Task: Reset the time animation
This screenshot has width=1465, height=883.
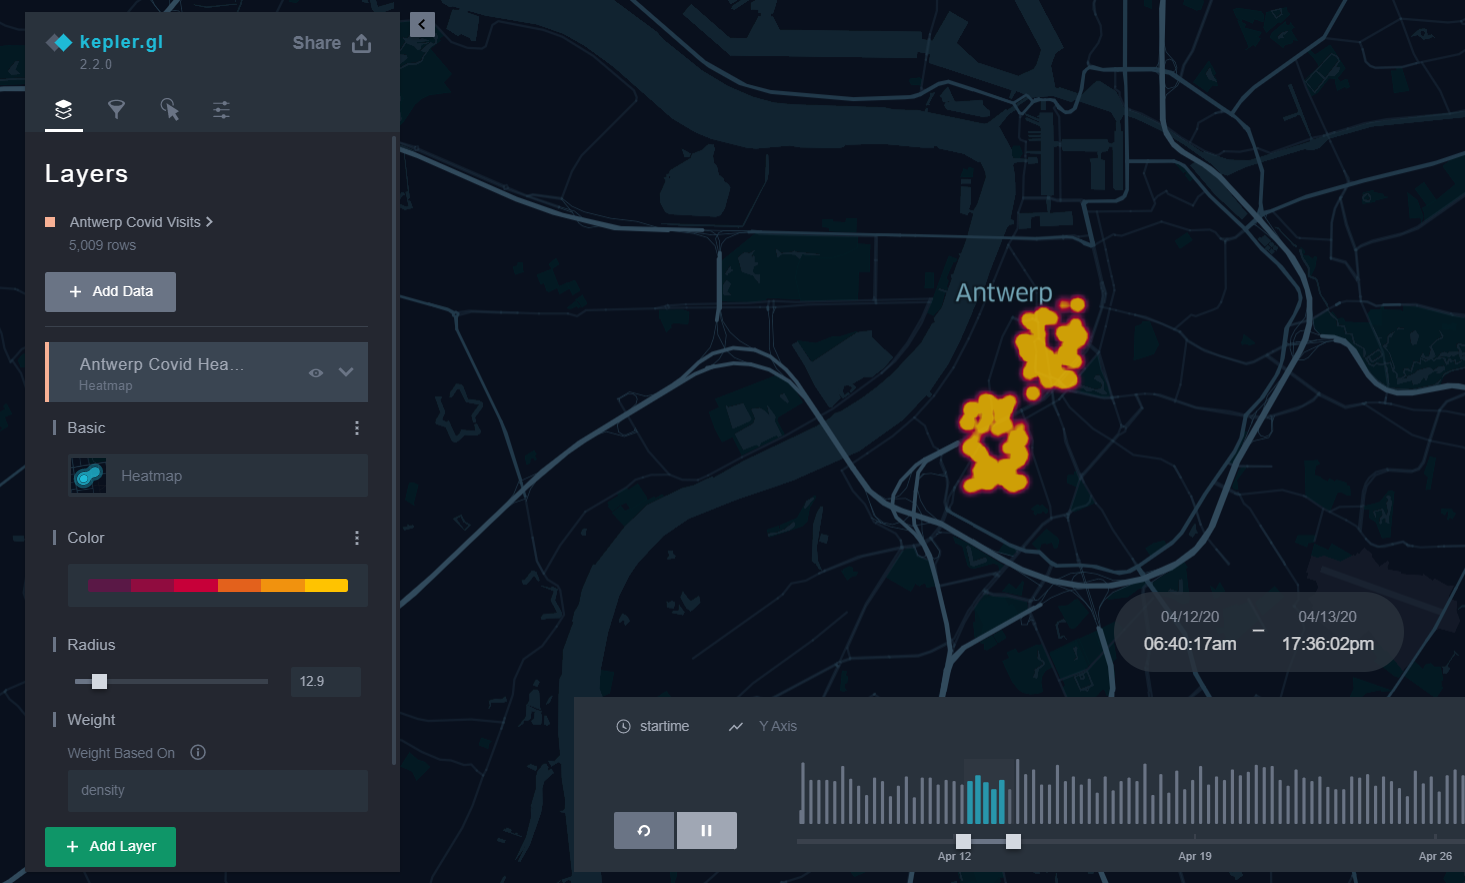Action: (644, 830)
